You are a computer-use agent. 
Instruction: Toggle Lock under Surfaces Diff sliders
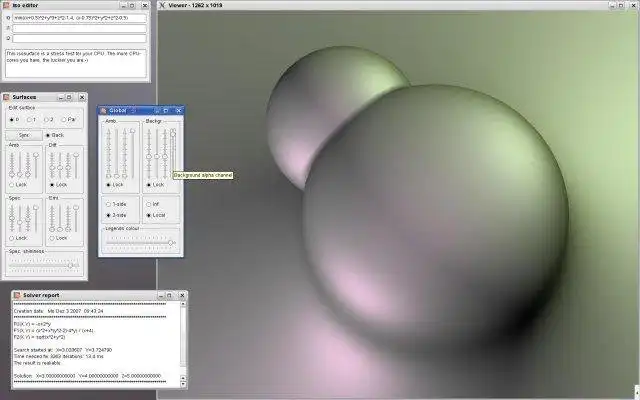(x=52, y=185)
